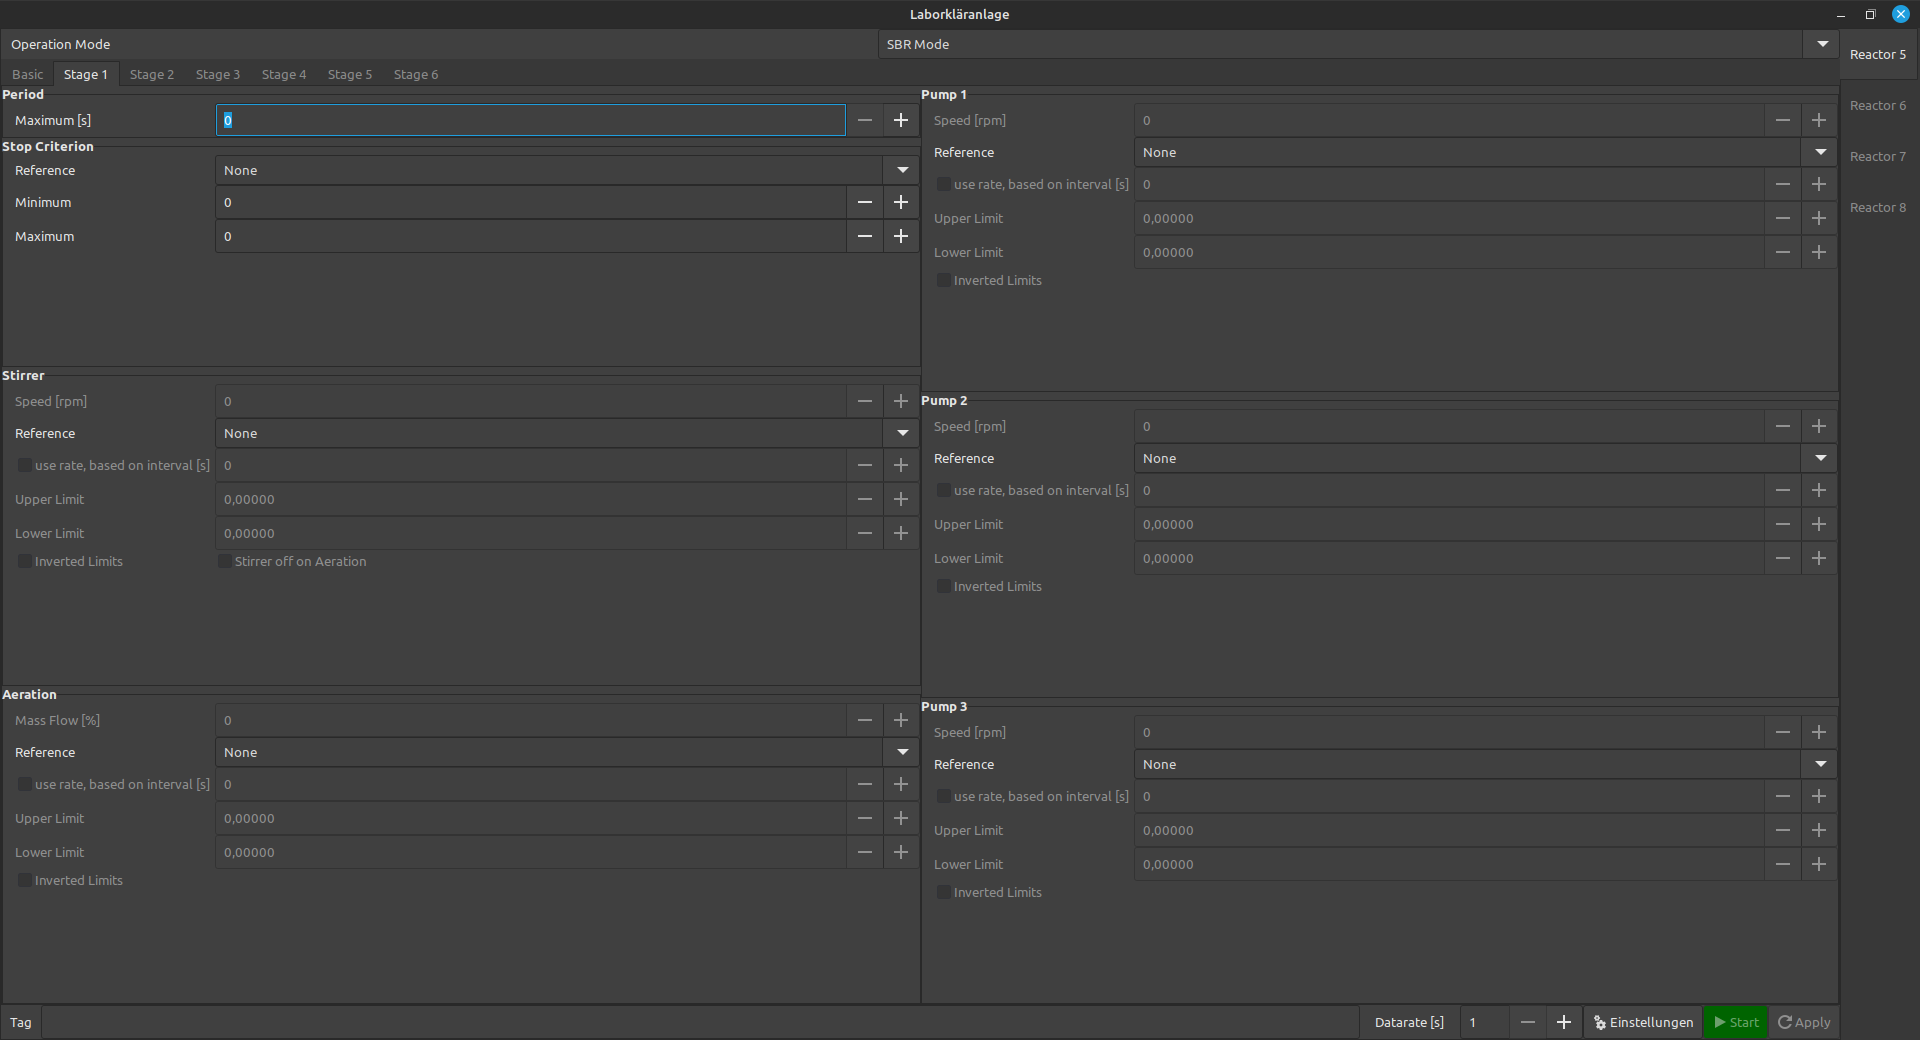The image size is (1920, 1040).
Task: Increase Stirrer Upper Limit with plus
Action: click(900, 499)
